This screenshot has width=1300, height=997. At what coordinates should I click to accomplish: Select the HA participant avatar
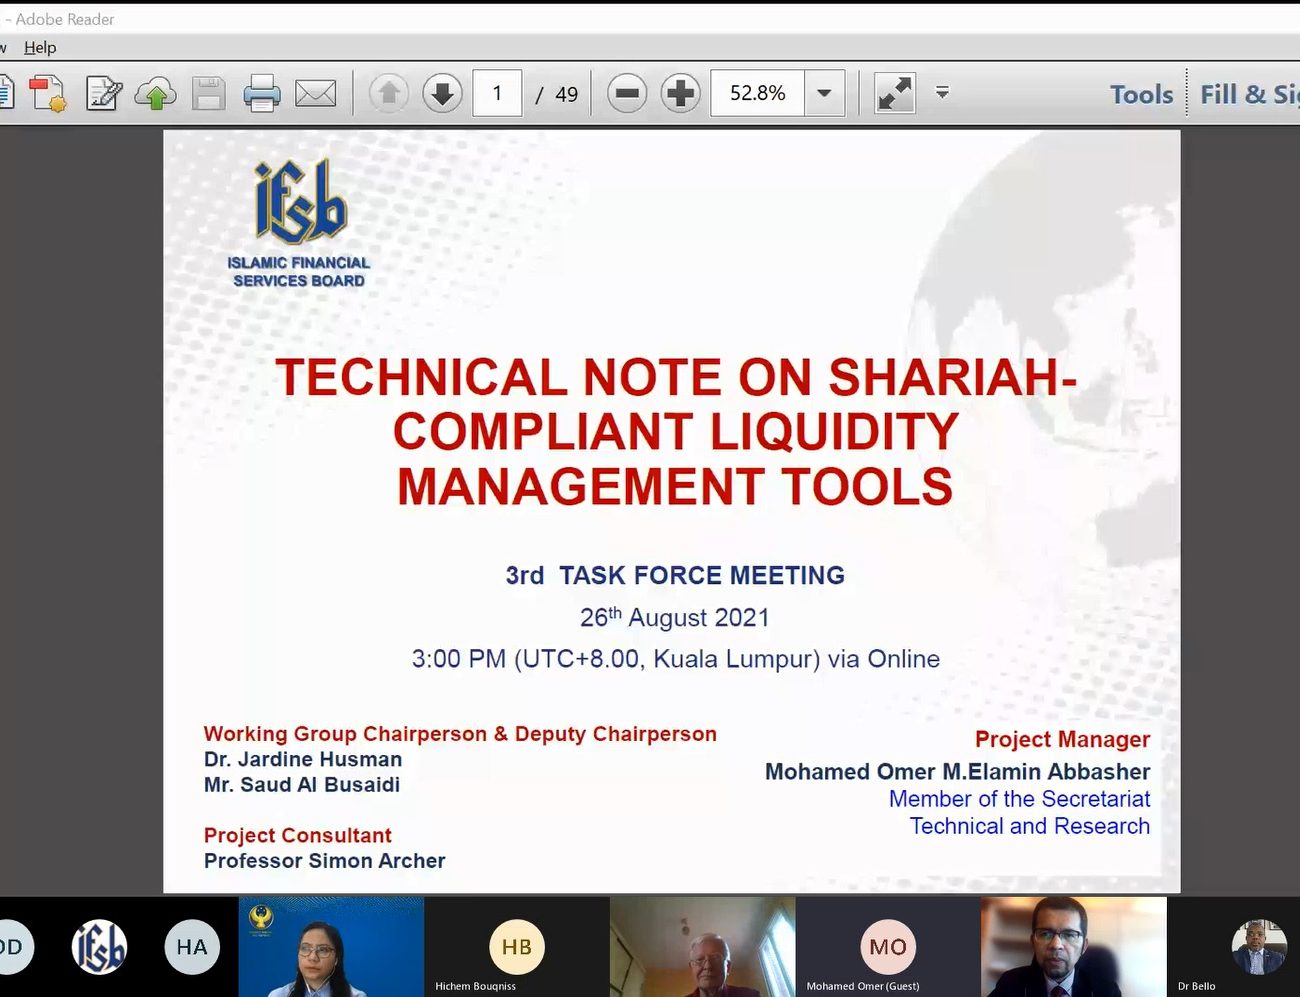pos(192,947)
